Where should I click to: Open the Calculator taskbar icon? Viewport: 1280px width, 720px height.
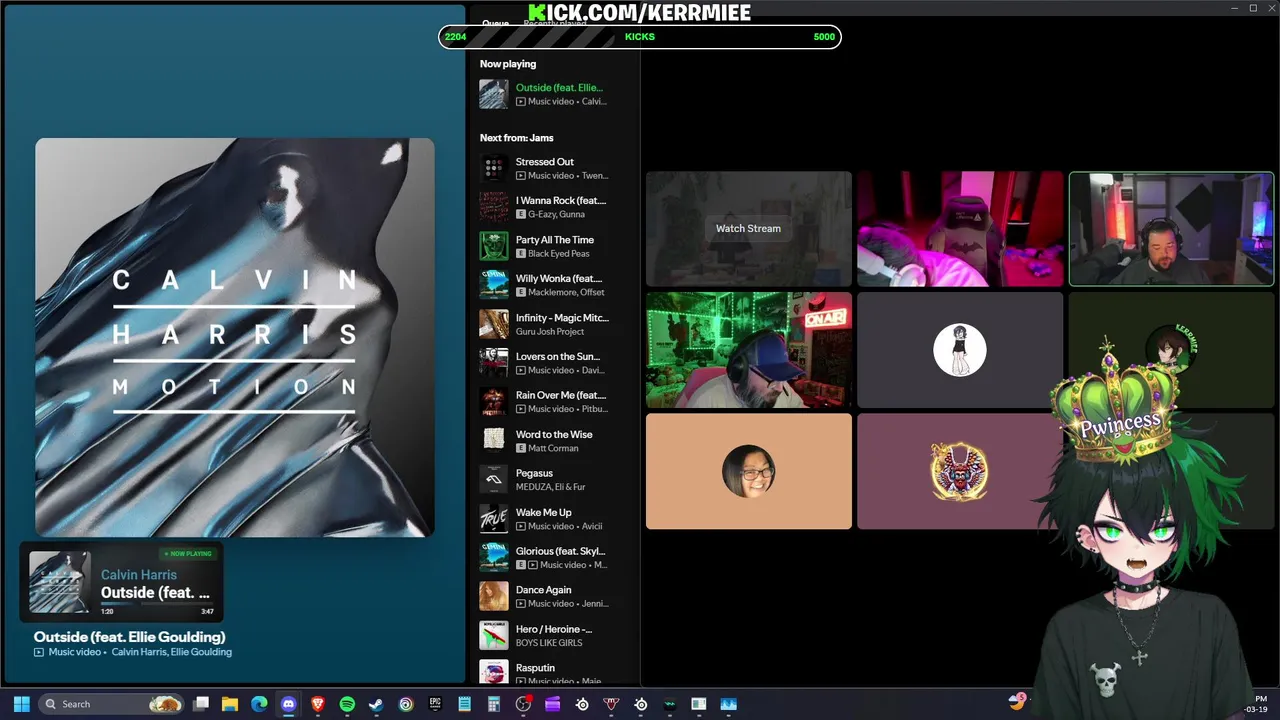(x=494, y=704)
